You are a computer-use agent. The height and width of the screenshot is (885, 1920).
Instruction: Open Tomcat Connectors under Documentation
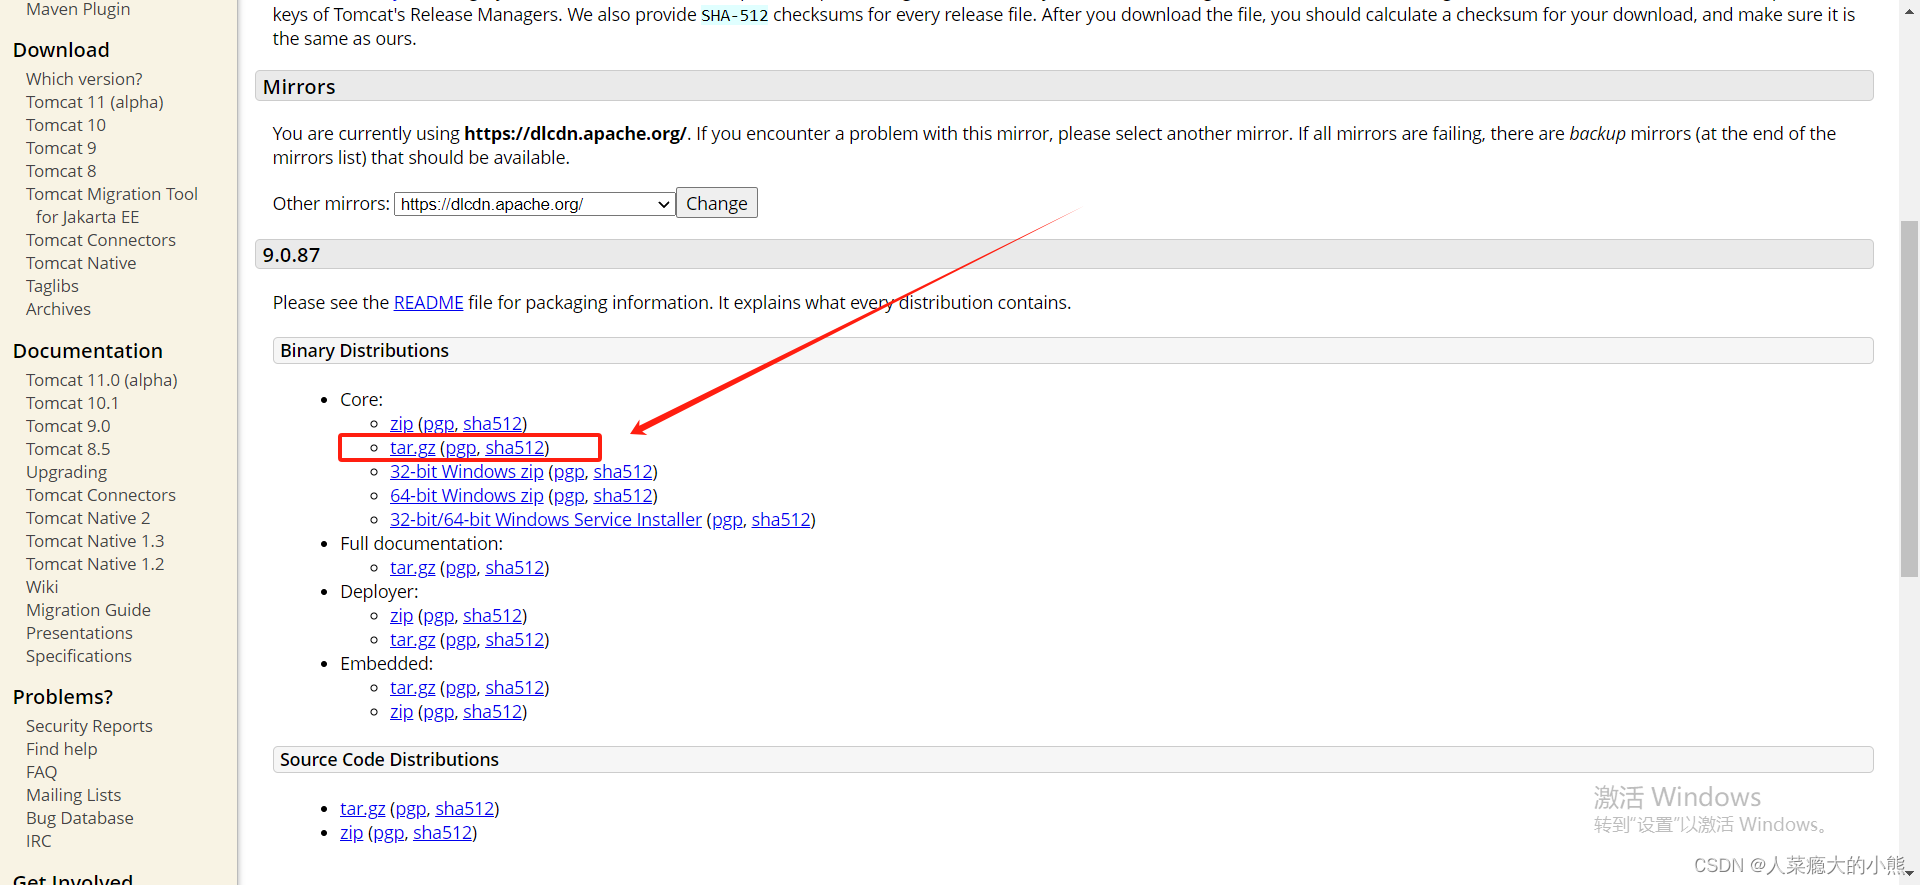tap(101, 495)
